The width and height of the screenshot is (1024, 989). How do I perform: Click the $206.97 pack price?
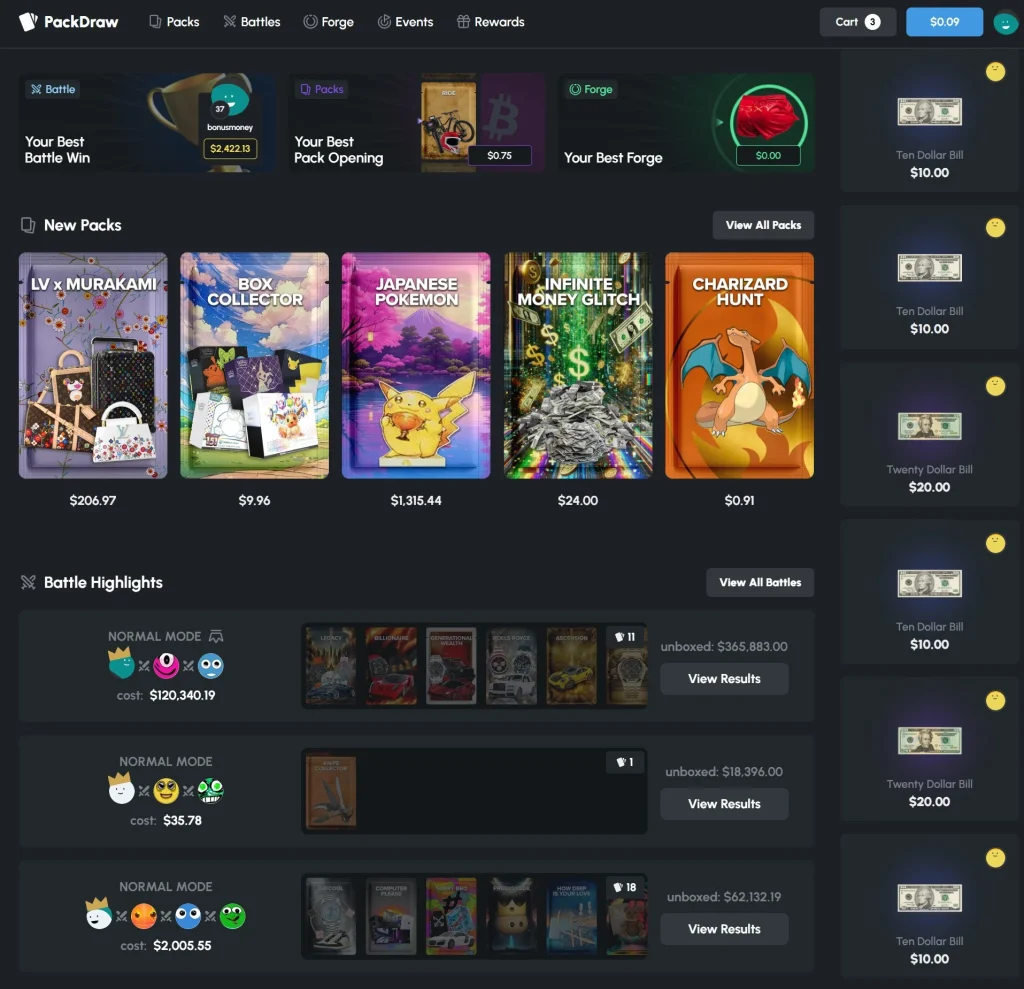(93, 500)
